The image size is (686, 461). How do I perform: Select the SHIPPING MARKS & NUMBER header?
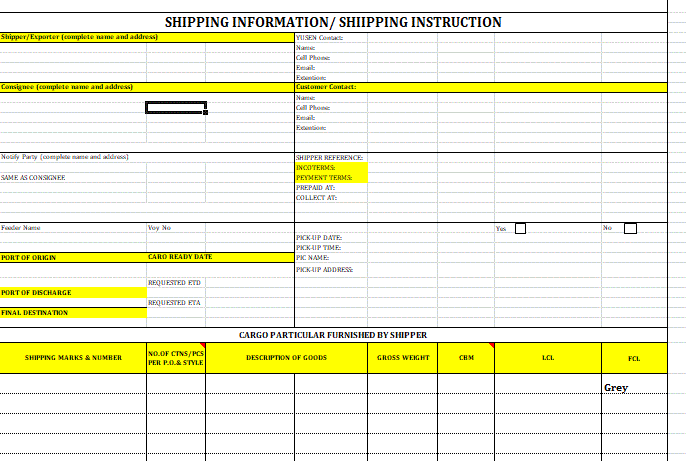tap(73, 358)
